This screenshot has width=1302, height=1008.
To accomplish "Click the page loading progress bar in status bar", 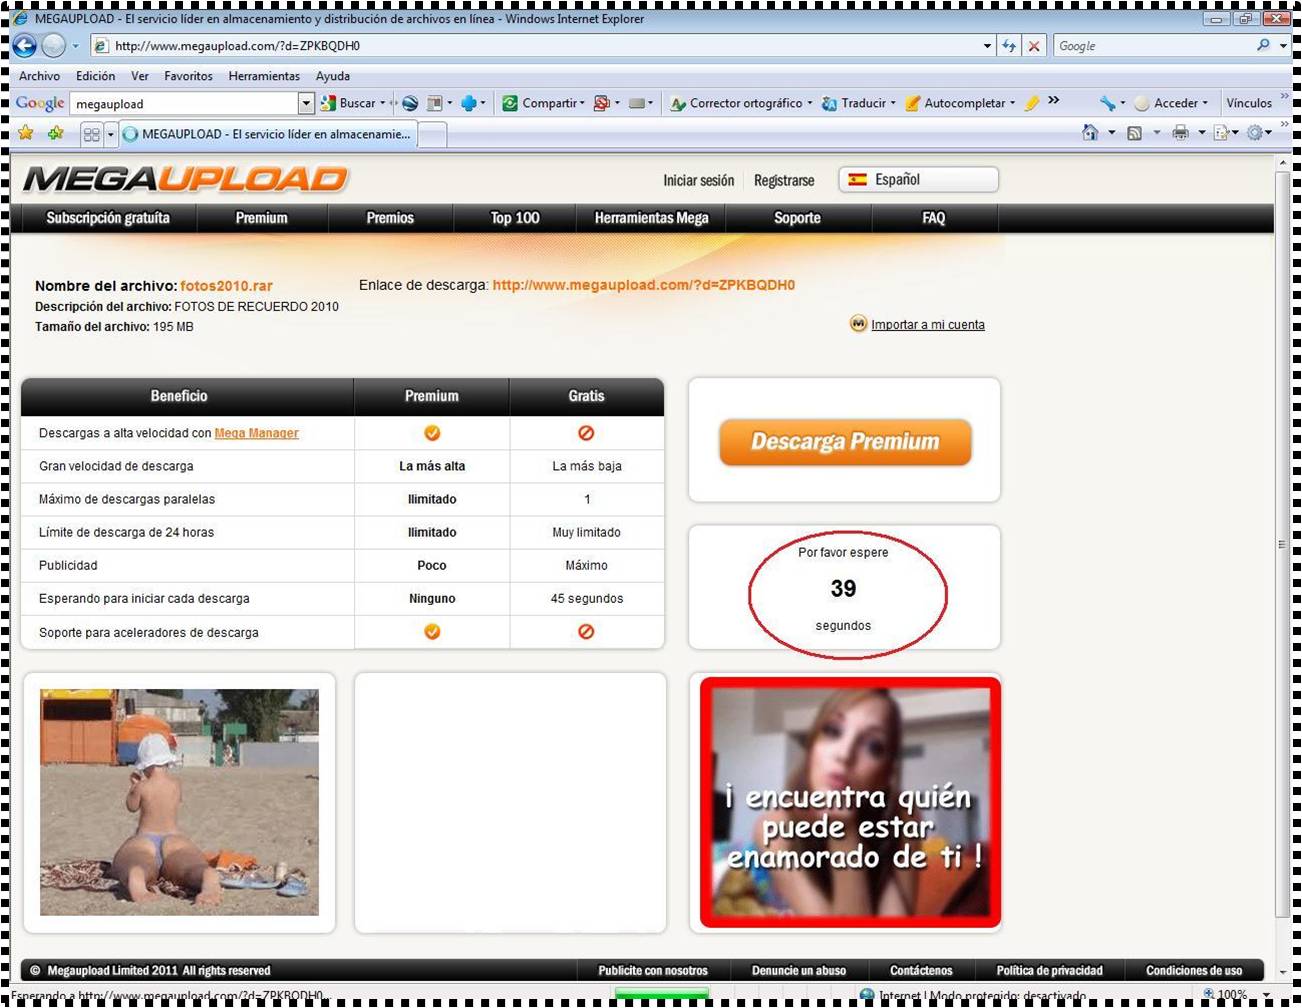I will 662,994.
